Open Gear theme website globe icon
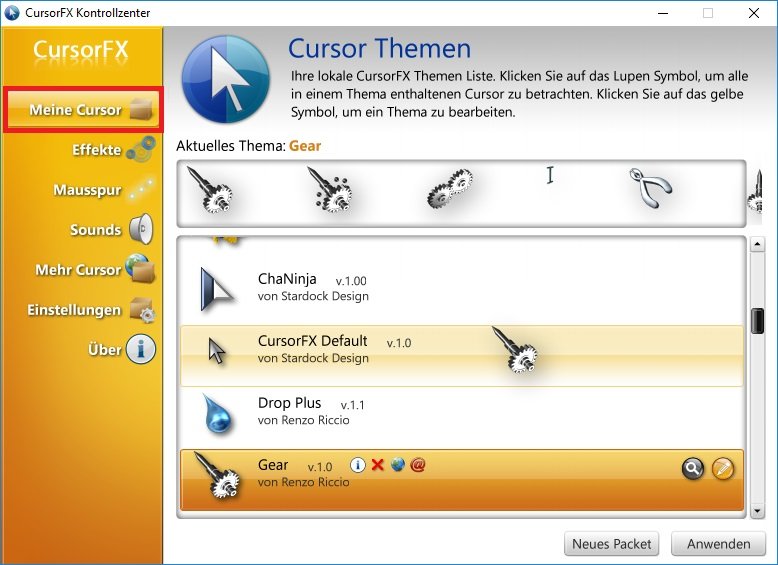 (398, 464)
